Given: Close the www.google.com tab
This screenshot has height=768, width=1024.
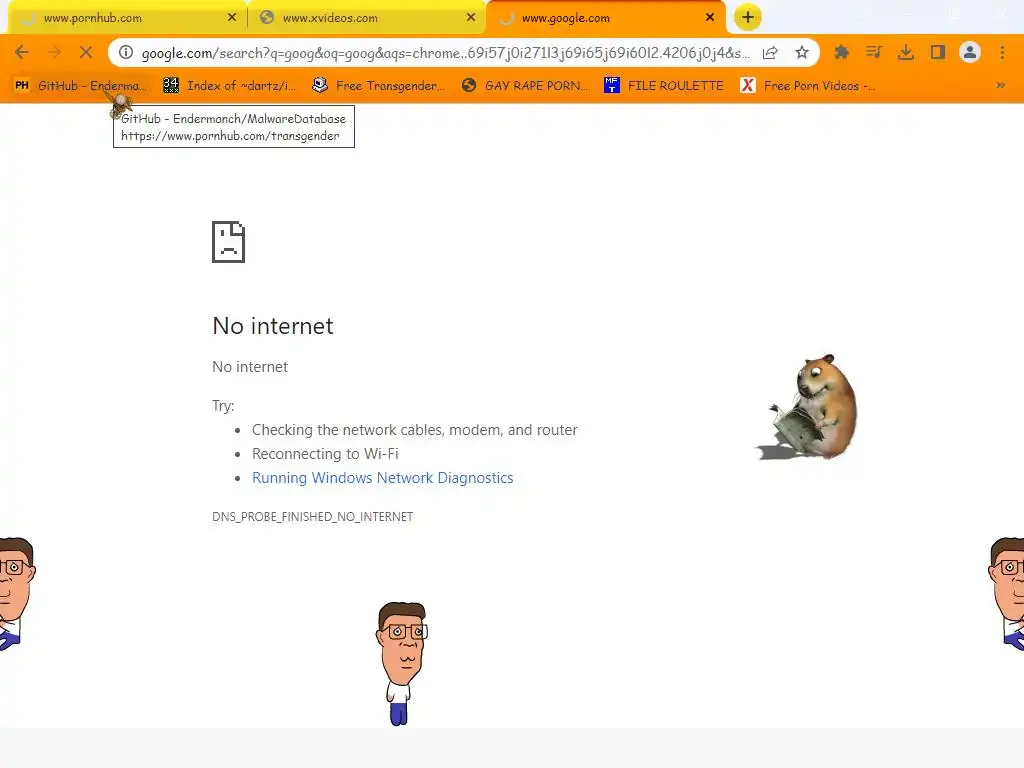Looking at the screenshot, I should 710,18.
